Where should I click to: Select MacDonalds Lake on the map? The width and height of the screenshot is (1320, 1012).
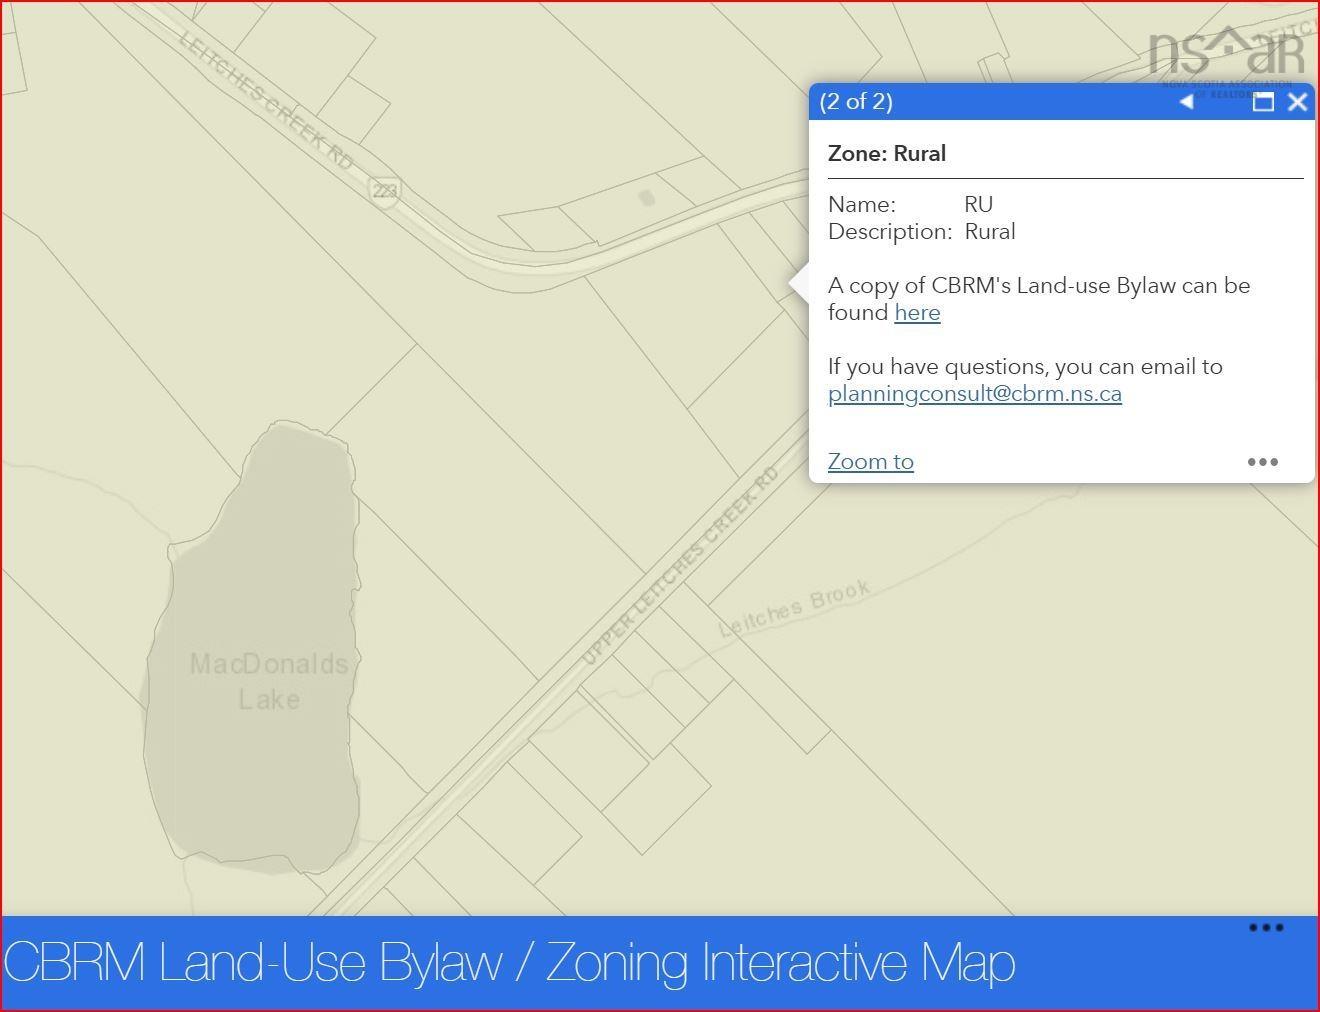(268, 681)
